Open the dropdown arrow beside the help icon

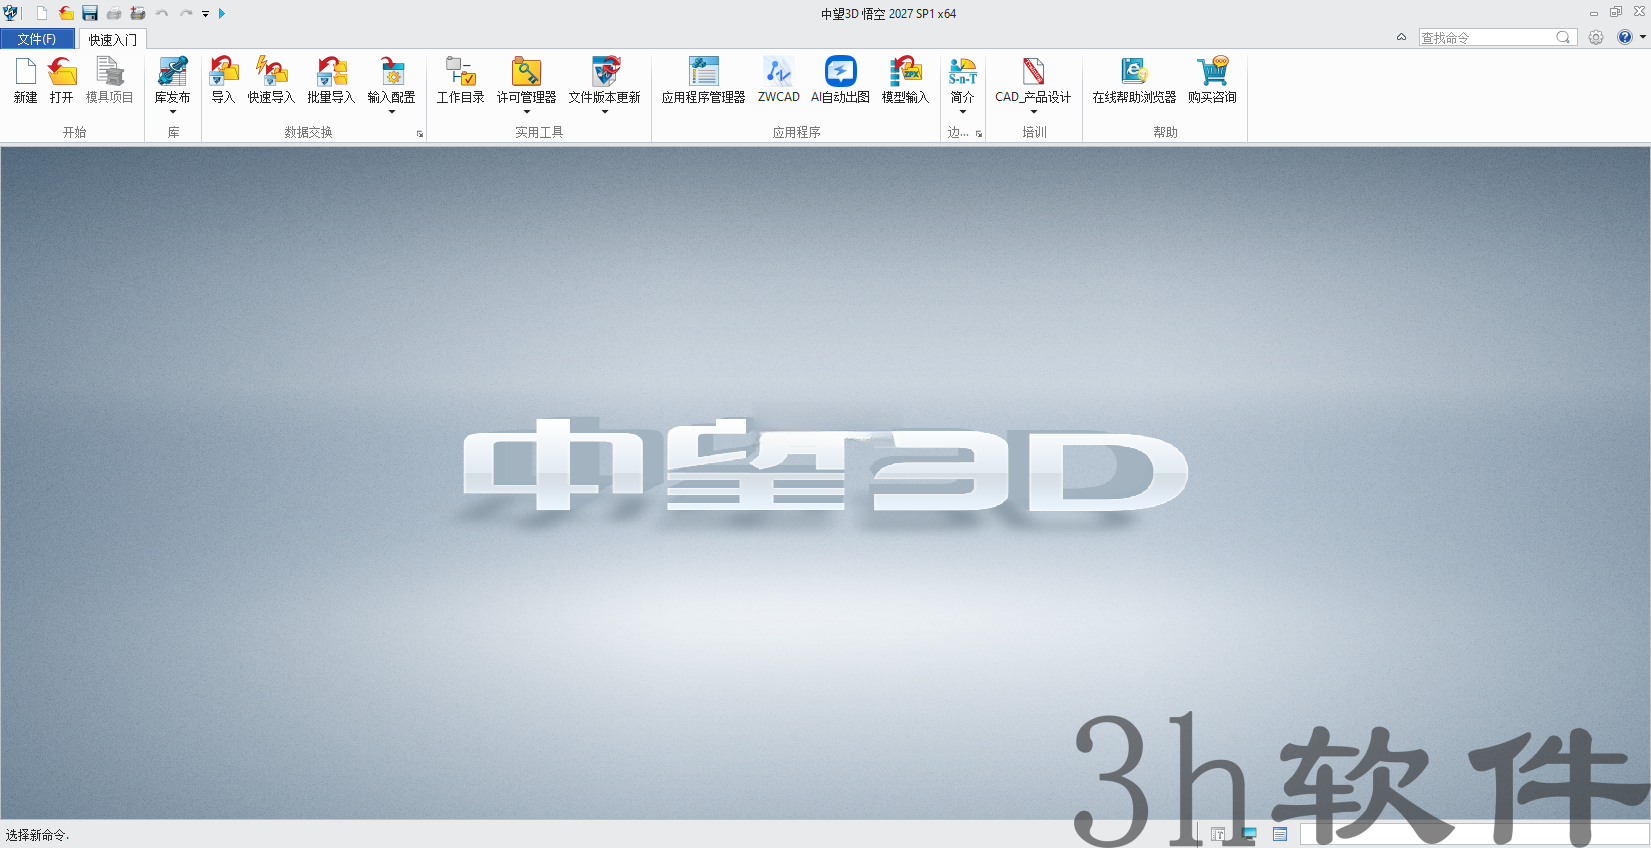pyautogui.click(x=1643, y=37)
